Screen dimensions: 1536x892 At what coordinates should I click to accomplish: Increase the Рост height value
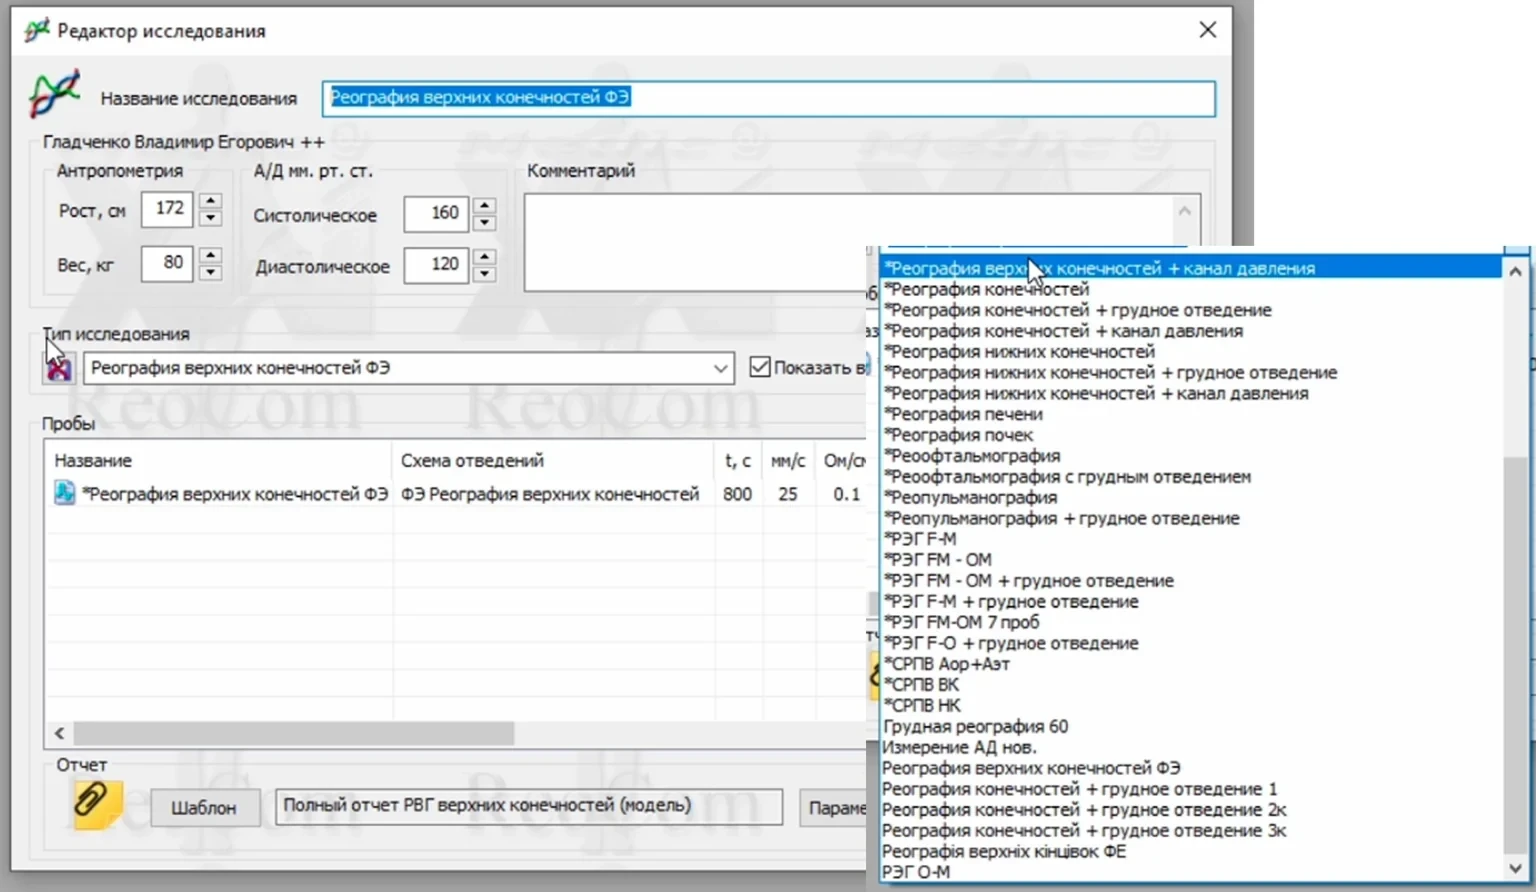[210, 201]
